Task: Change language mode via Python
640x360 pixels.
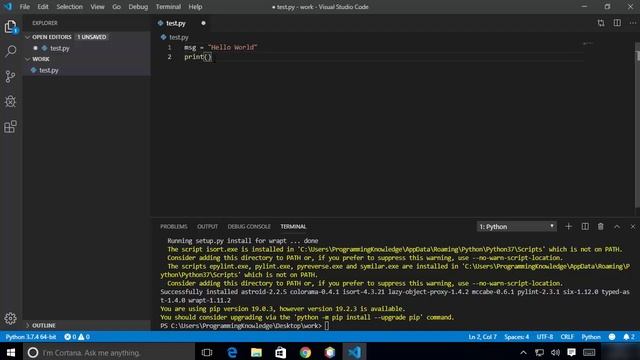Action: coord(591,337)
